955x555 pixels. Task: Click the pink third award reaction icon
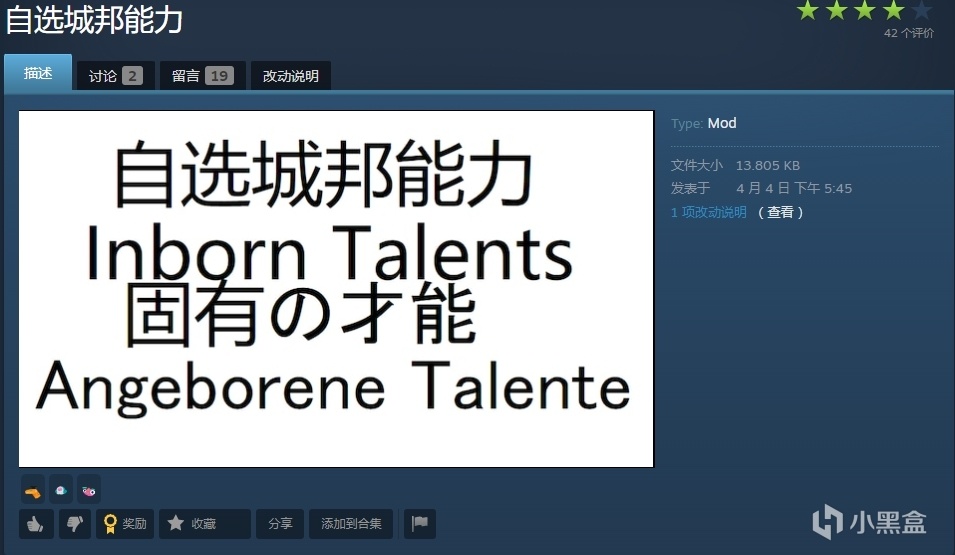tap(89, 490)
